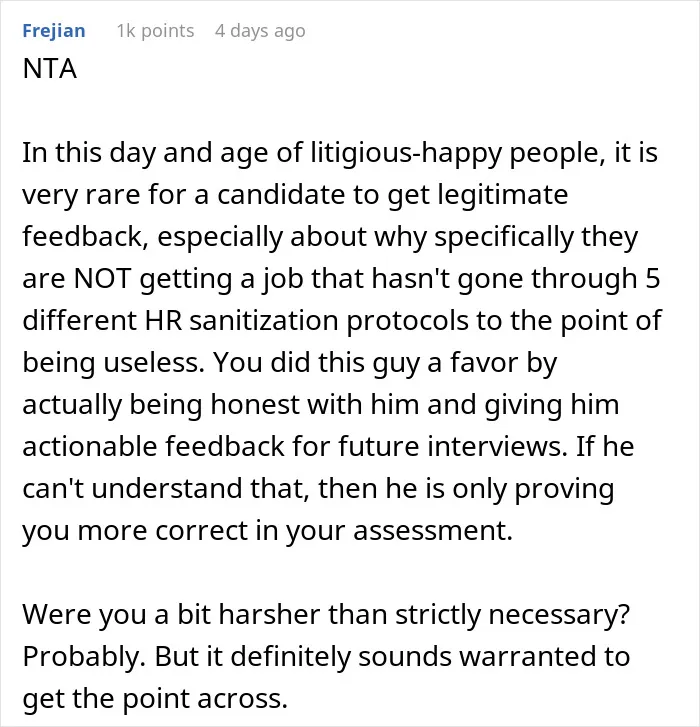
Task: Click the 1k points score label
Action: (x=155, y=31)
